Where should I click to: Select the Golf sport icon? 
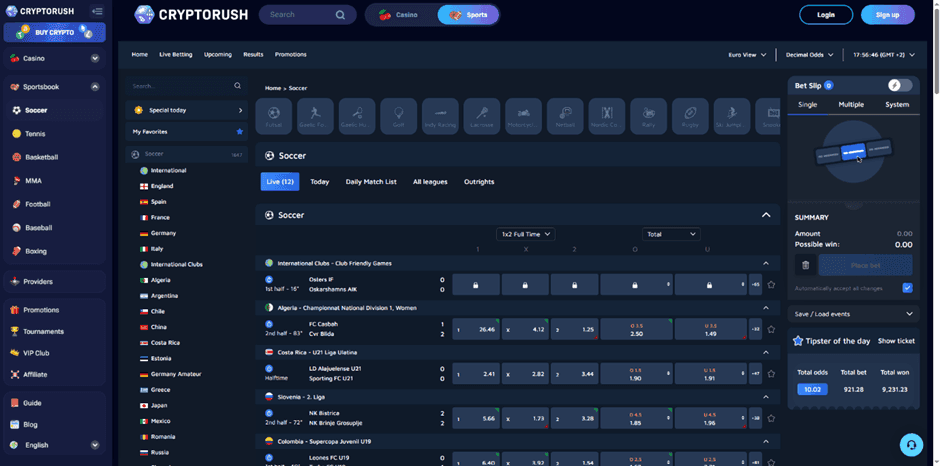(x=399, y=115)
